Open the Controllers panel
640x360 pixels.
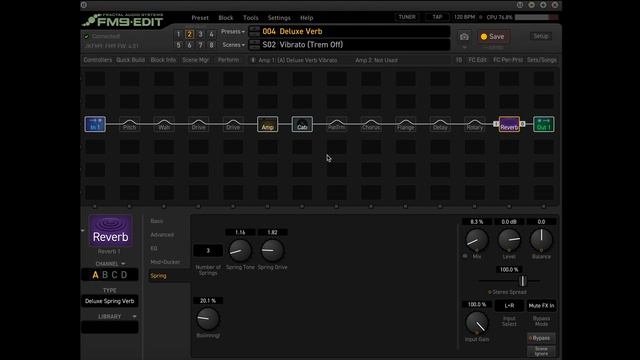98,60
